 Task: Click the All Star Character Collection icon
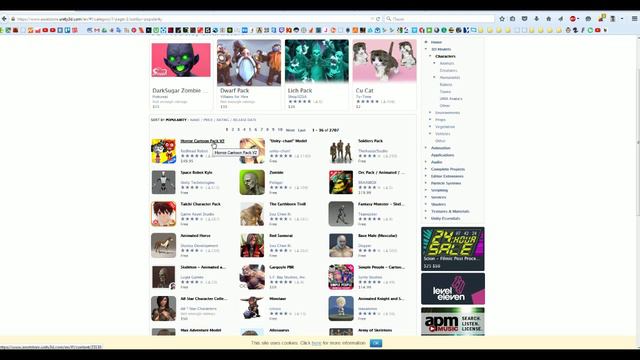(164, 309)
